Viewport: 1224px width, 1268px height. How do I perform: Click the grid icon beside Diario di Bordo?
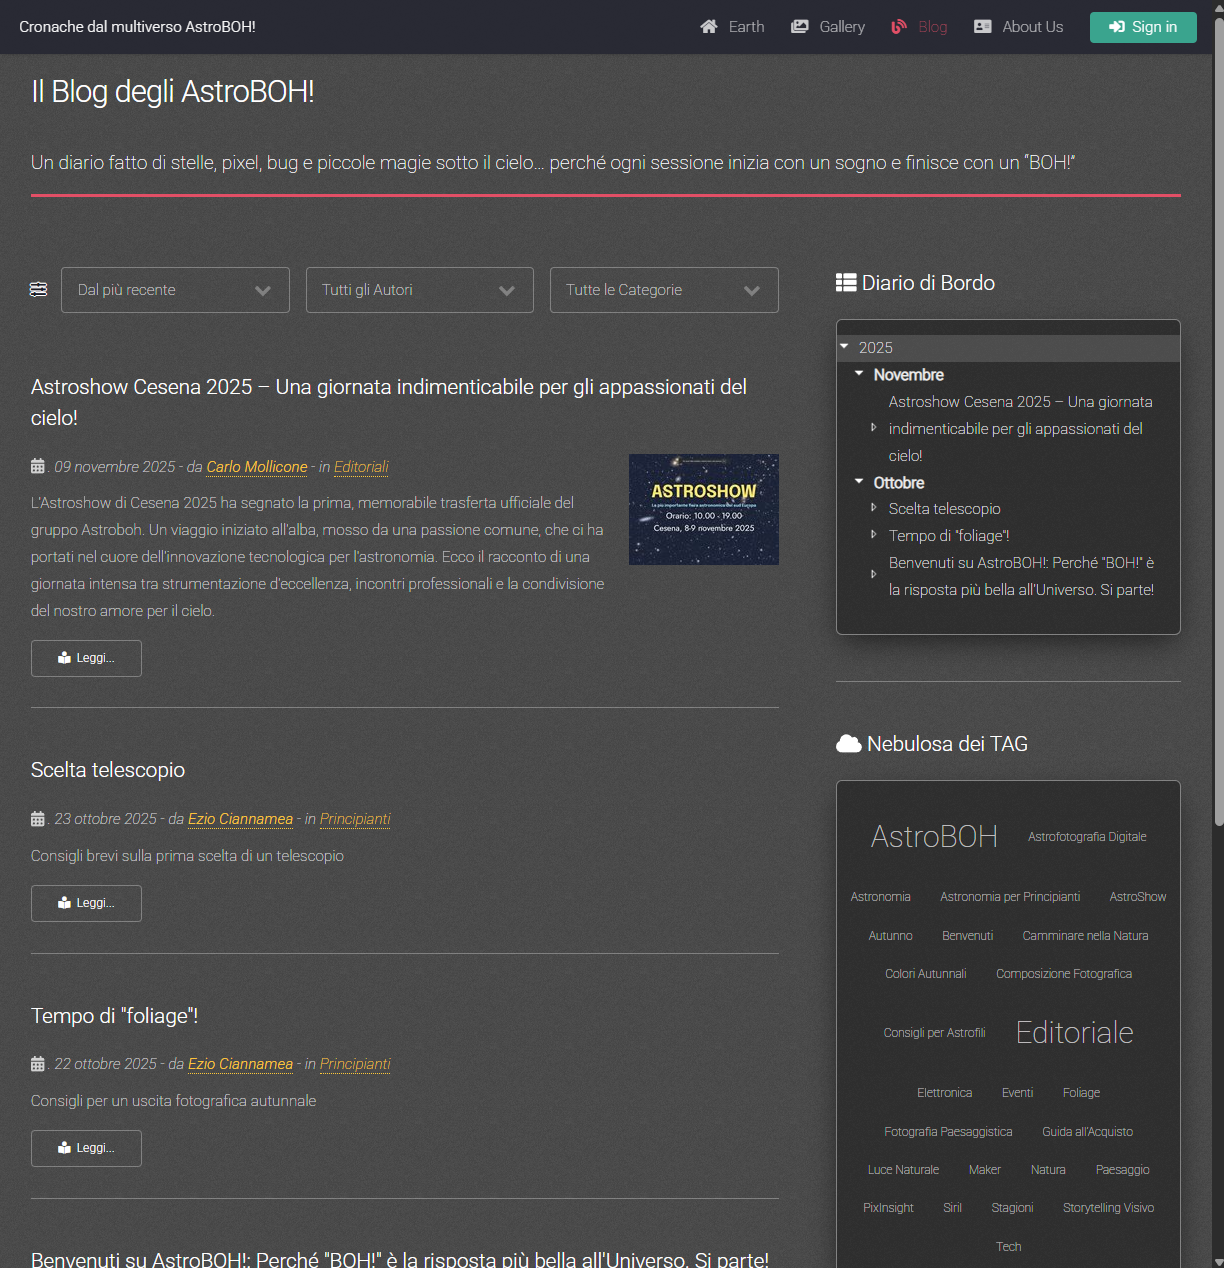(x=845, y=282)
